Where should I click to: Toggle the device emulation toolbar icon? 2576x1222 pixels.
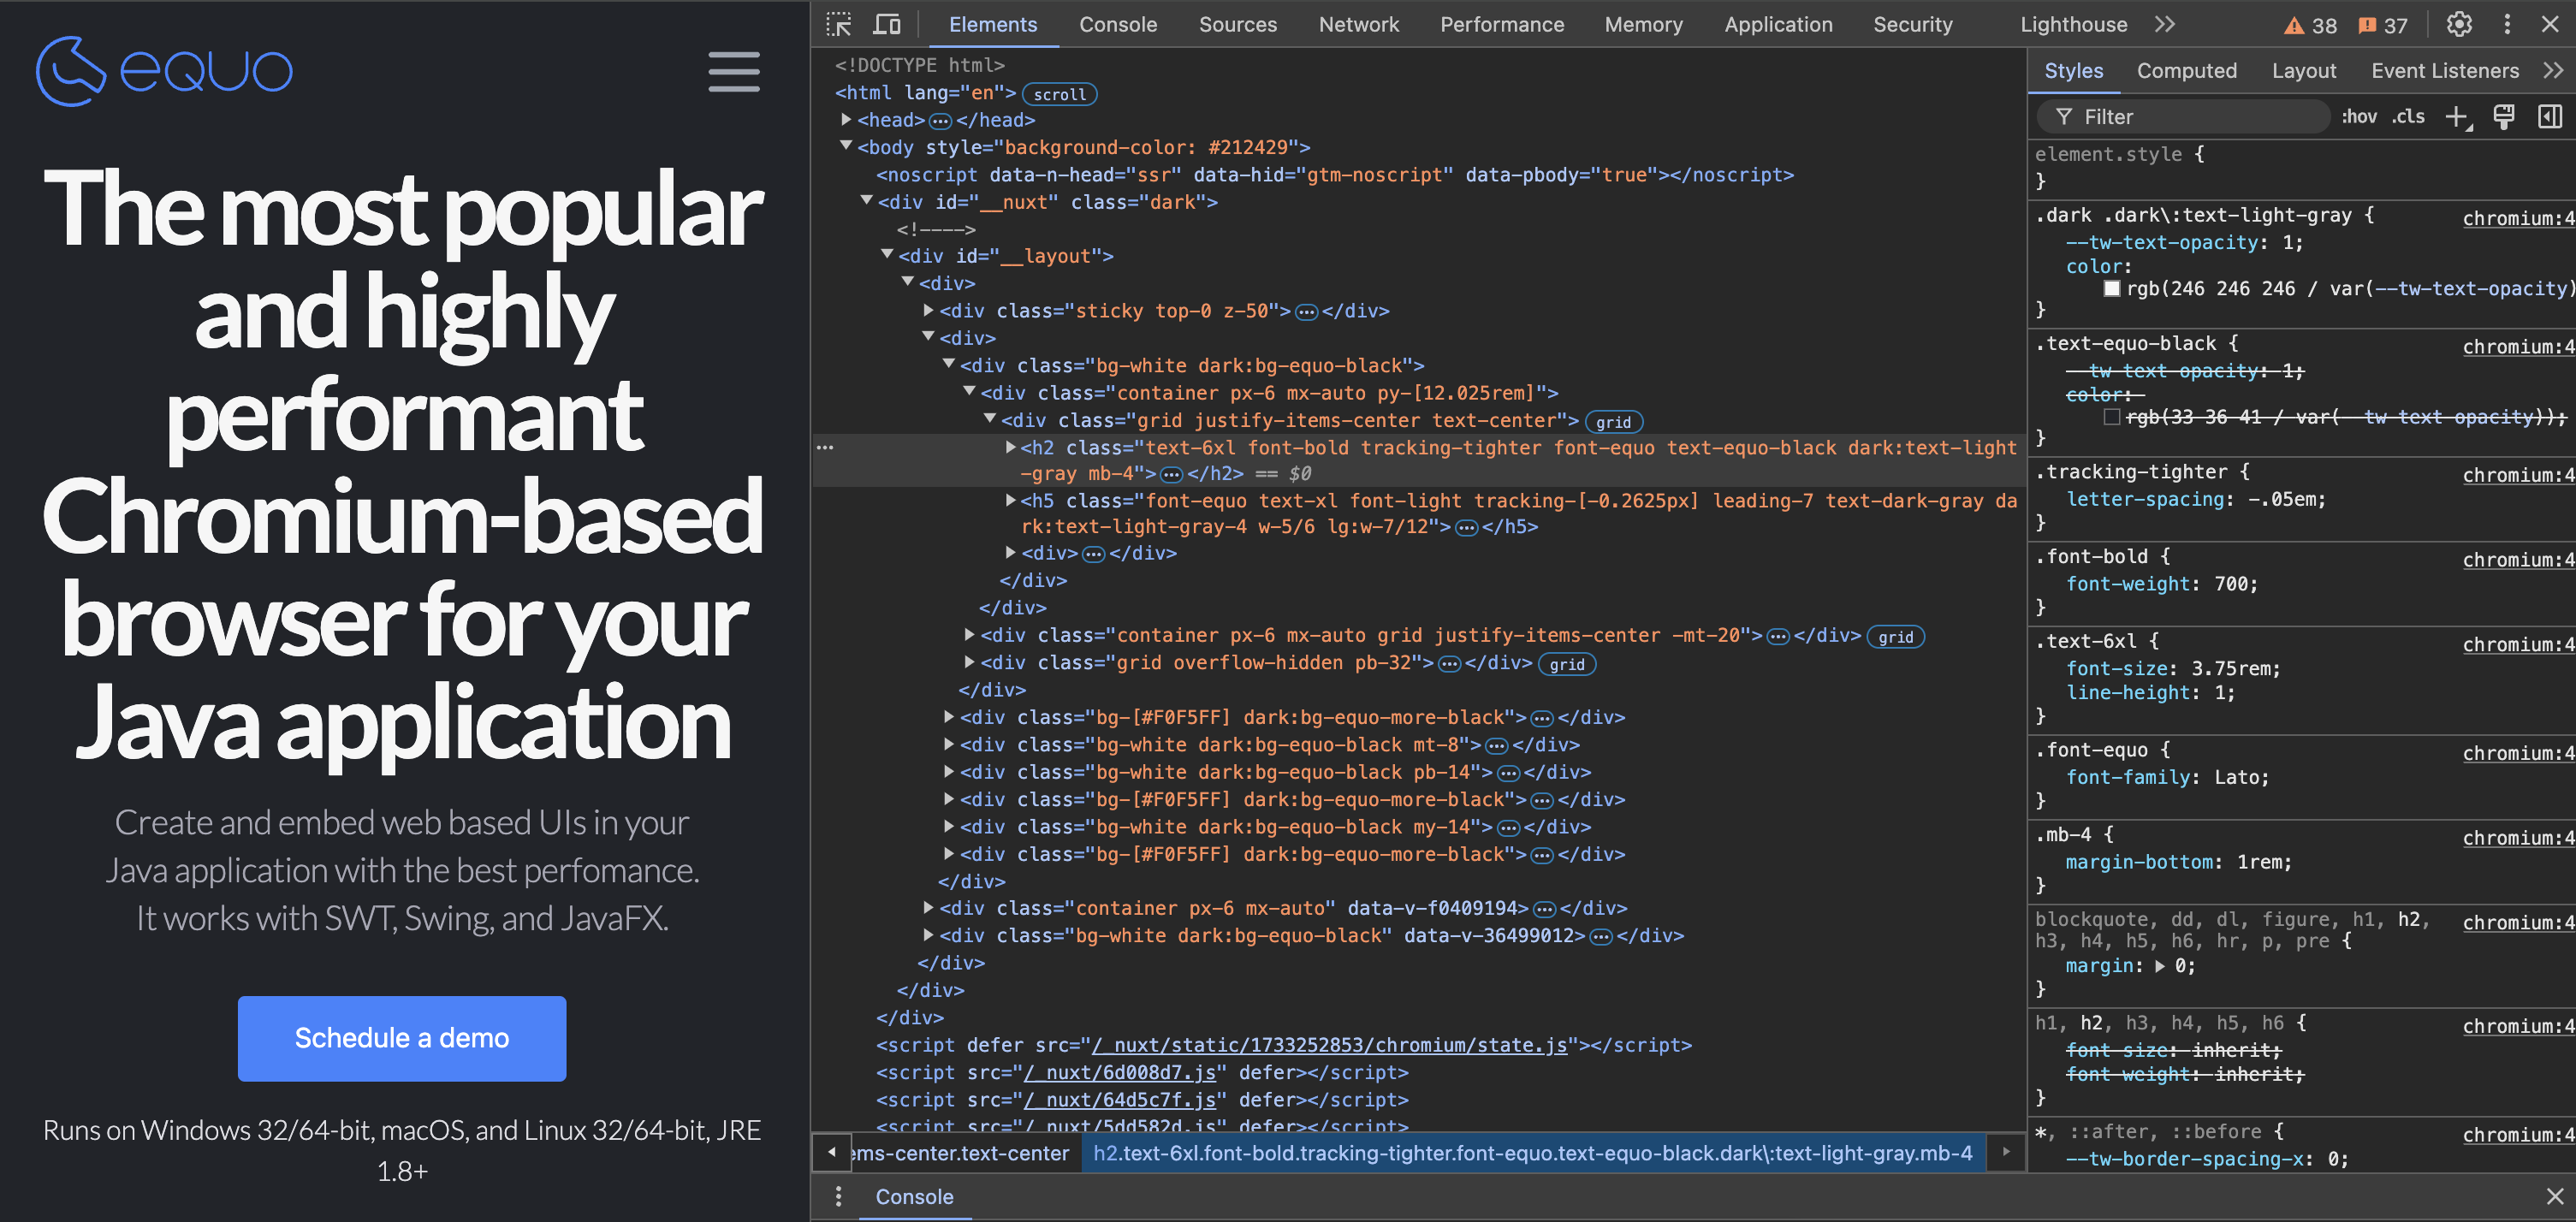point(886,24)
